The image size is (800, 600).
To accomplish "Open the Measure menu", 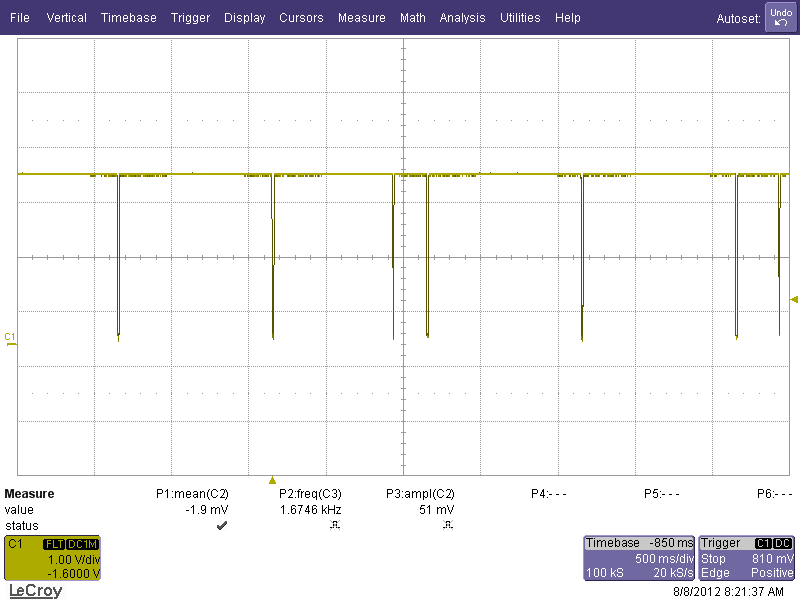I will [362, 18].
